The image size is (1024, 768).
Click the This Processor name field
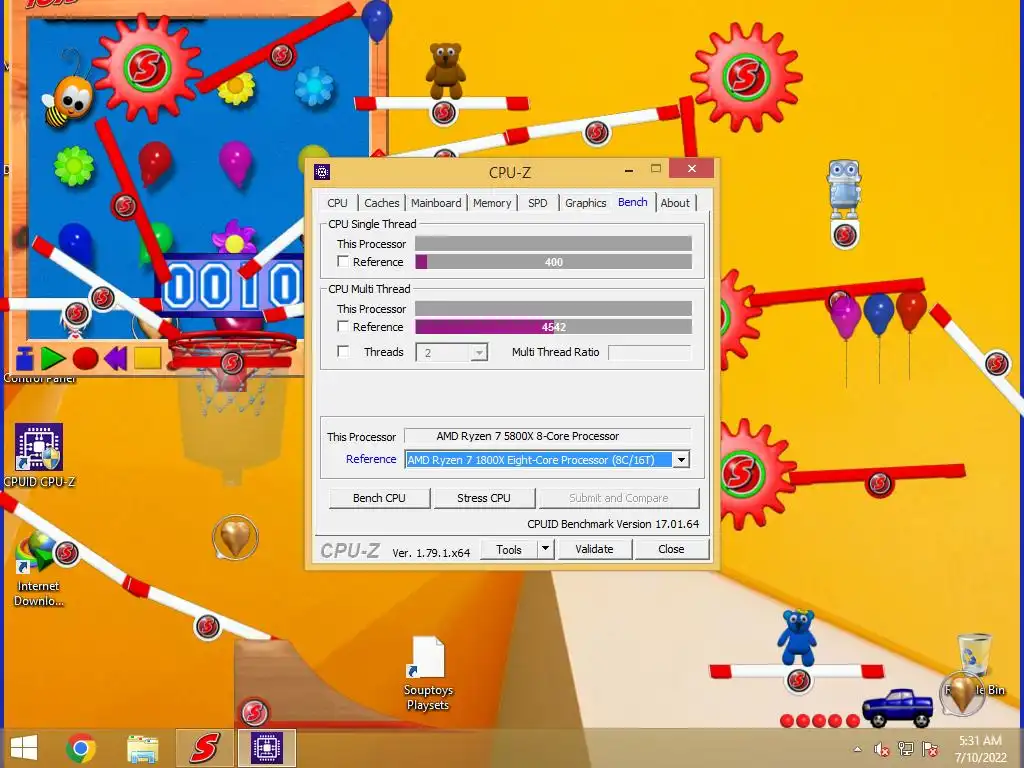point(547,436)
